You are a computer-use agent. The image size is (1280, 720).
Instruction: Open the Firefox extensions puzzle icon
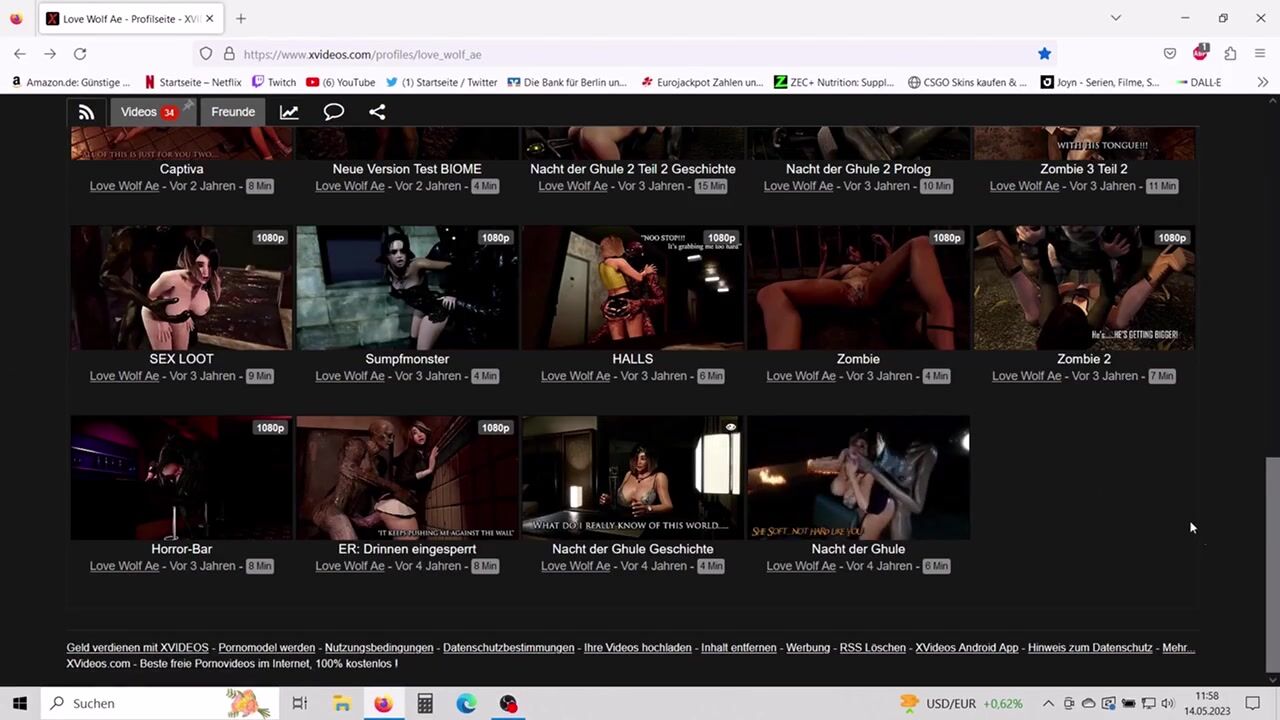1230,54
